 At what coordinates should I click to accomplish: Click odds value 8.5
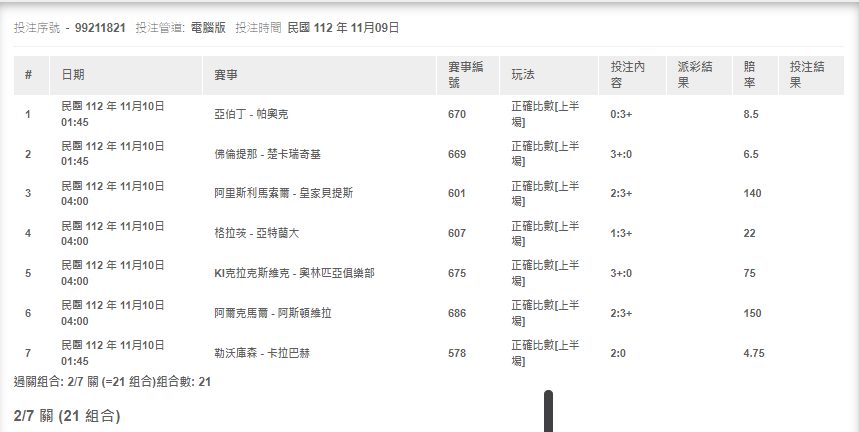tap(751, 114)
